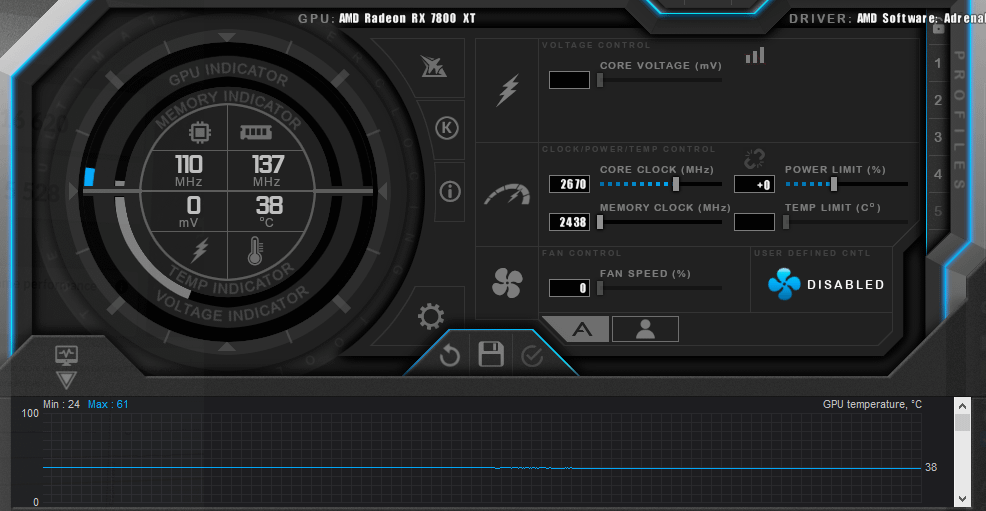The width and height of the screenshot is (986, 511).
Task: Edit the memory clock value 2438
Action: click(x=569, y=222)
